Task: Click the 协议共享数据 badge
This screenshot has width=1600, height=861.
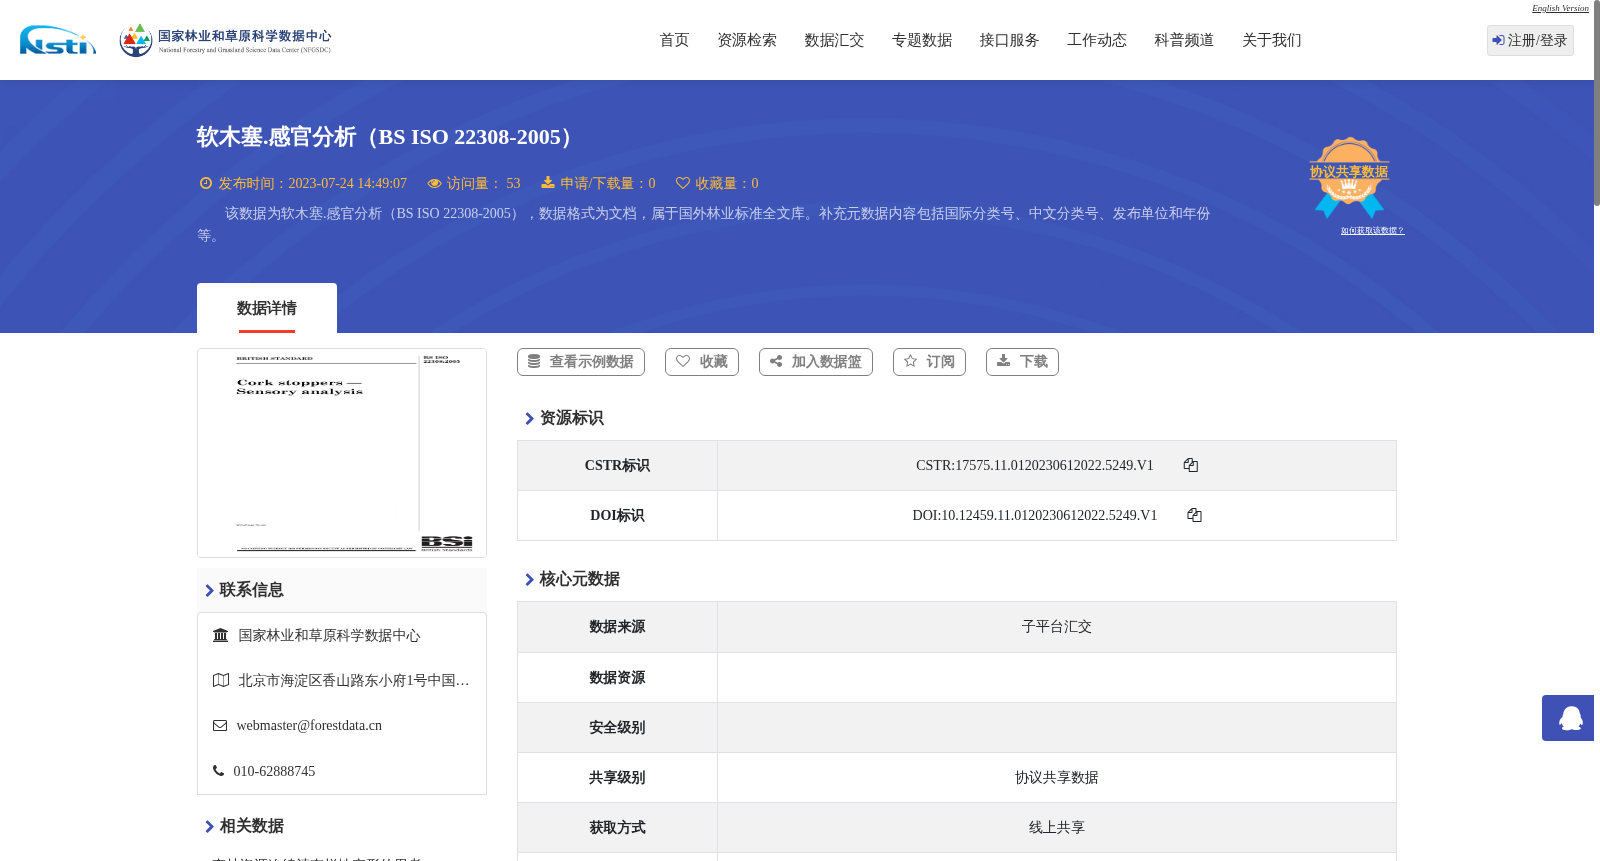Action: point(1349,177)
